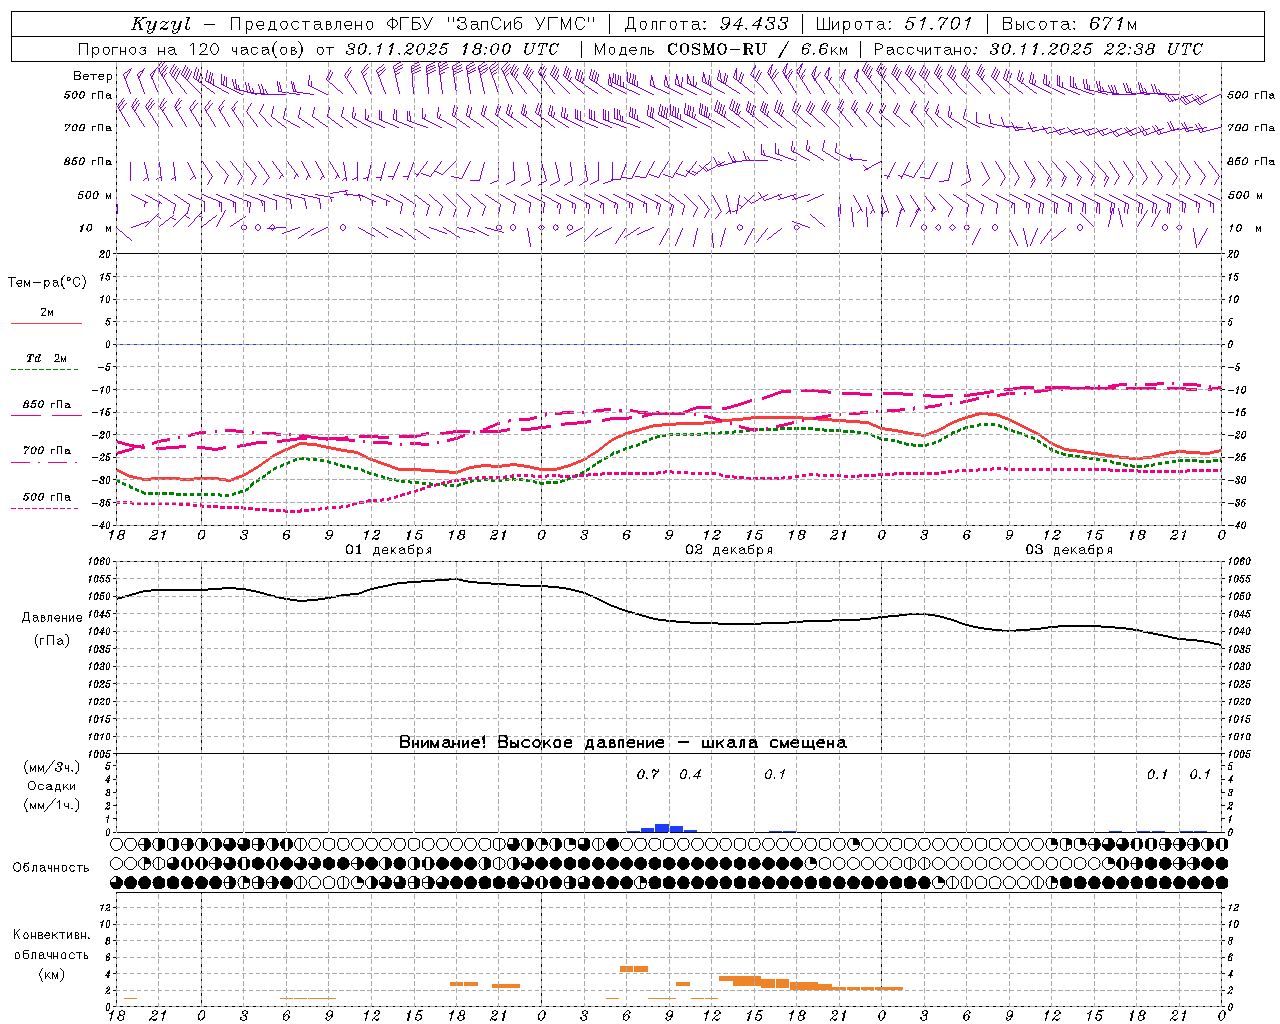Click the "Конвективн." convective cloud label
This screenshot has width=1280, height=1024.
pyautogui.click(x=52, y=935)
